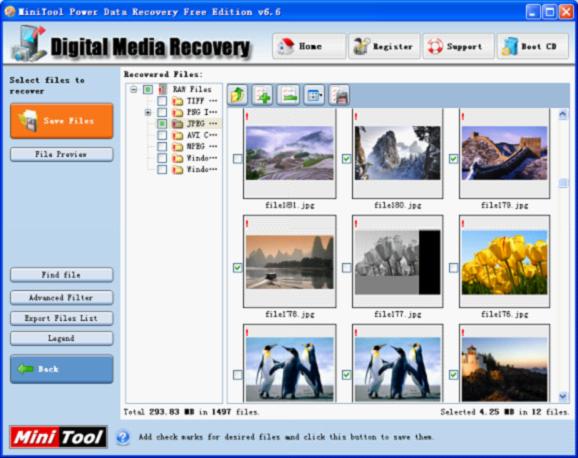Screen dimensions: 578x458
Task: Click the orange Save Files button
Action: point(62,121)
